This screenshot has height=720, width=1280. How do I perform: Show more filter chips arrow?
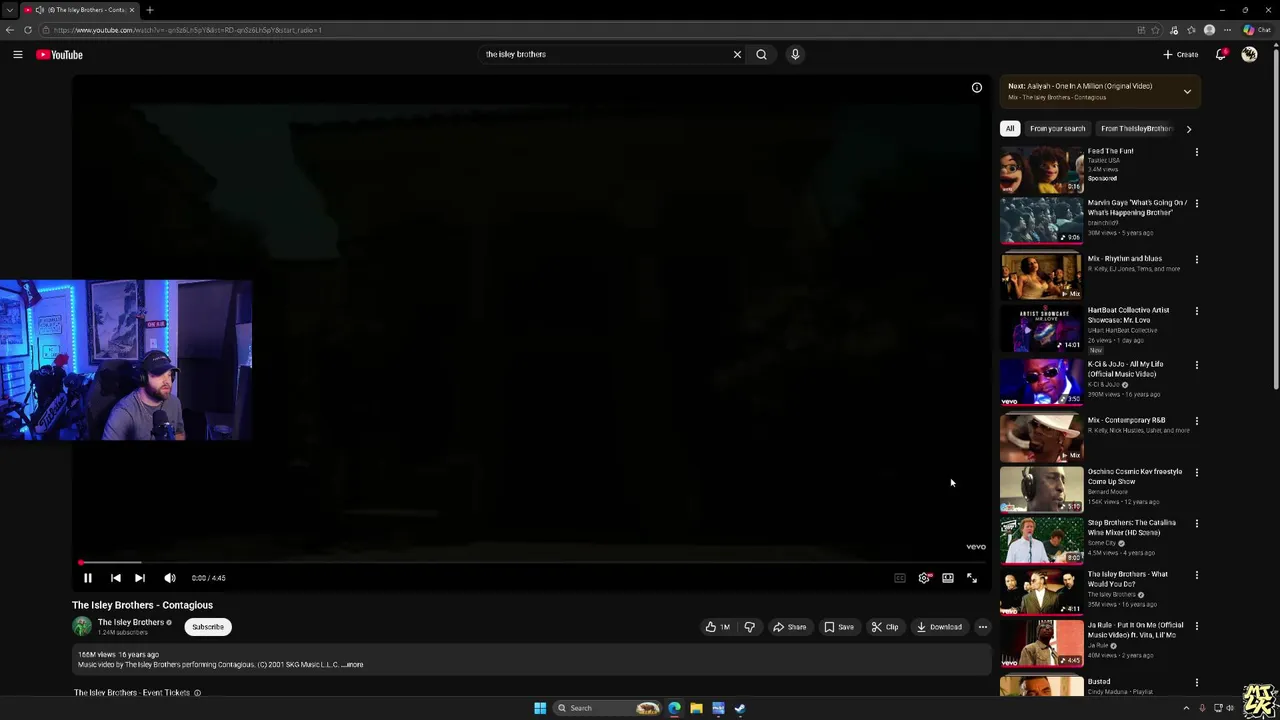point(1188,129)
